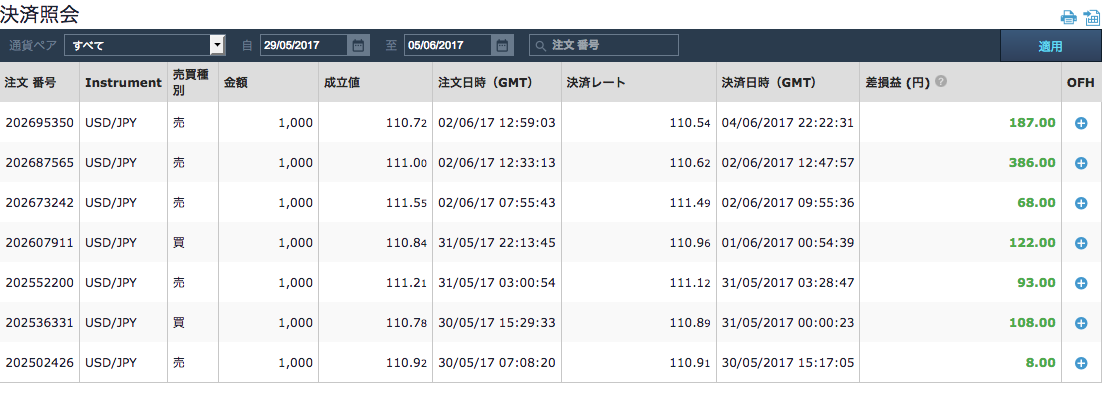This screenshot has height=393, width=1110.
Task: Expand OFH plus for order 202695350
Action: [1081, 123]
